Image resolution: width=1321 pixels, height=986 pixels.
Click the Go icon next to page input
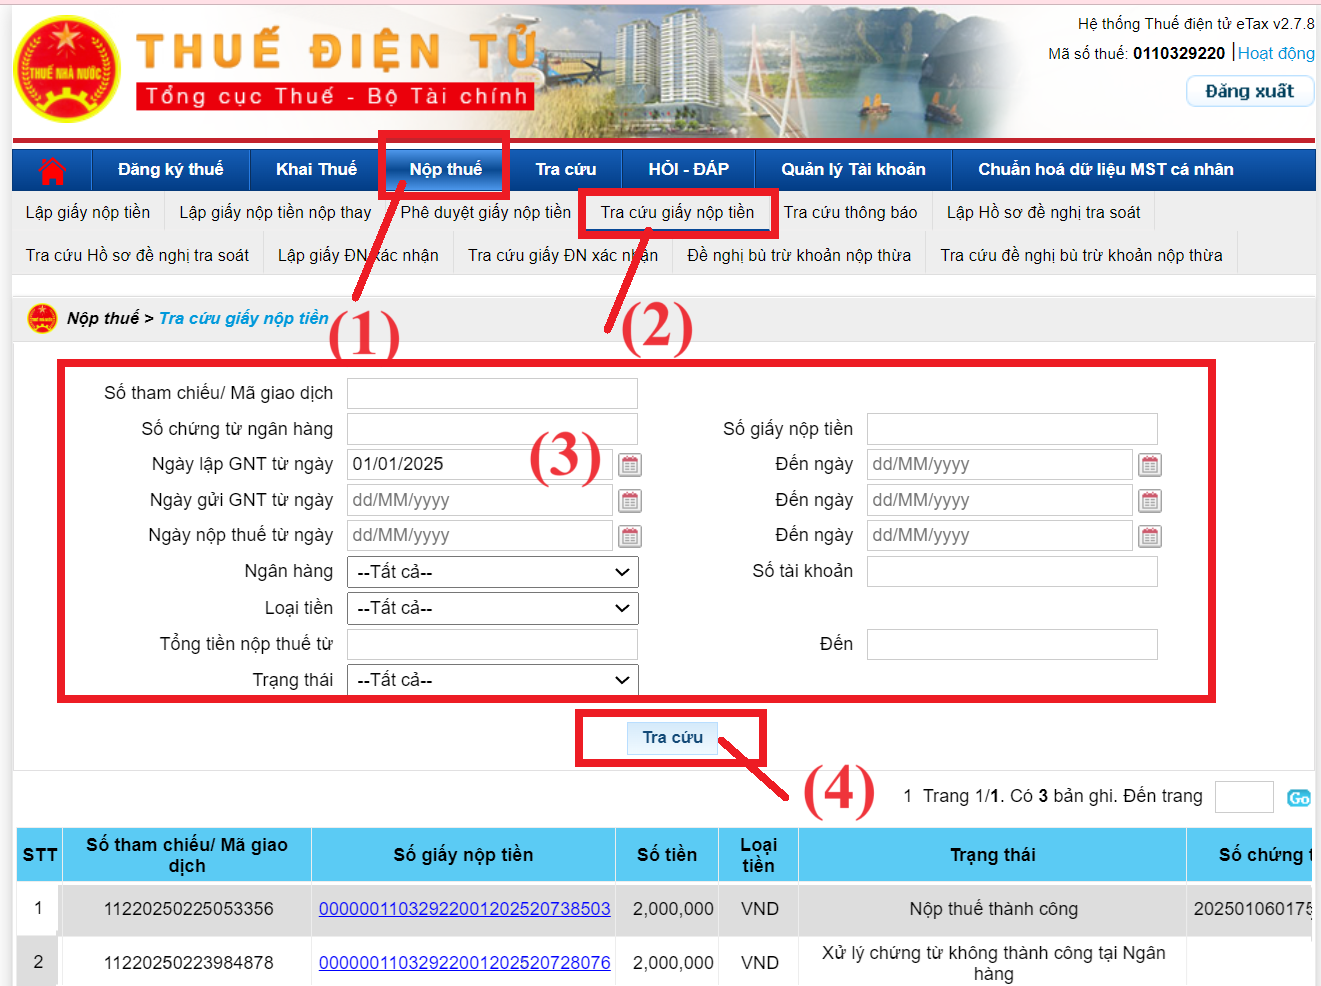[x=1298, y=798]
